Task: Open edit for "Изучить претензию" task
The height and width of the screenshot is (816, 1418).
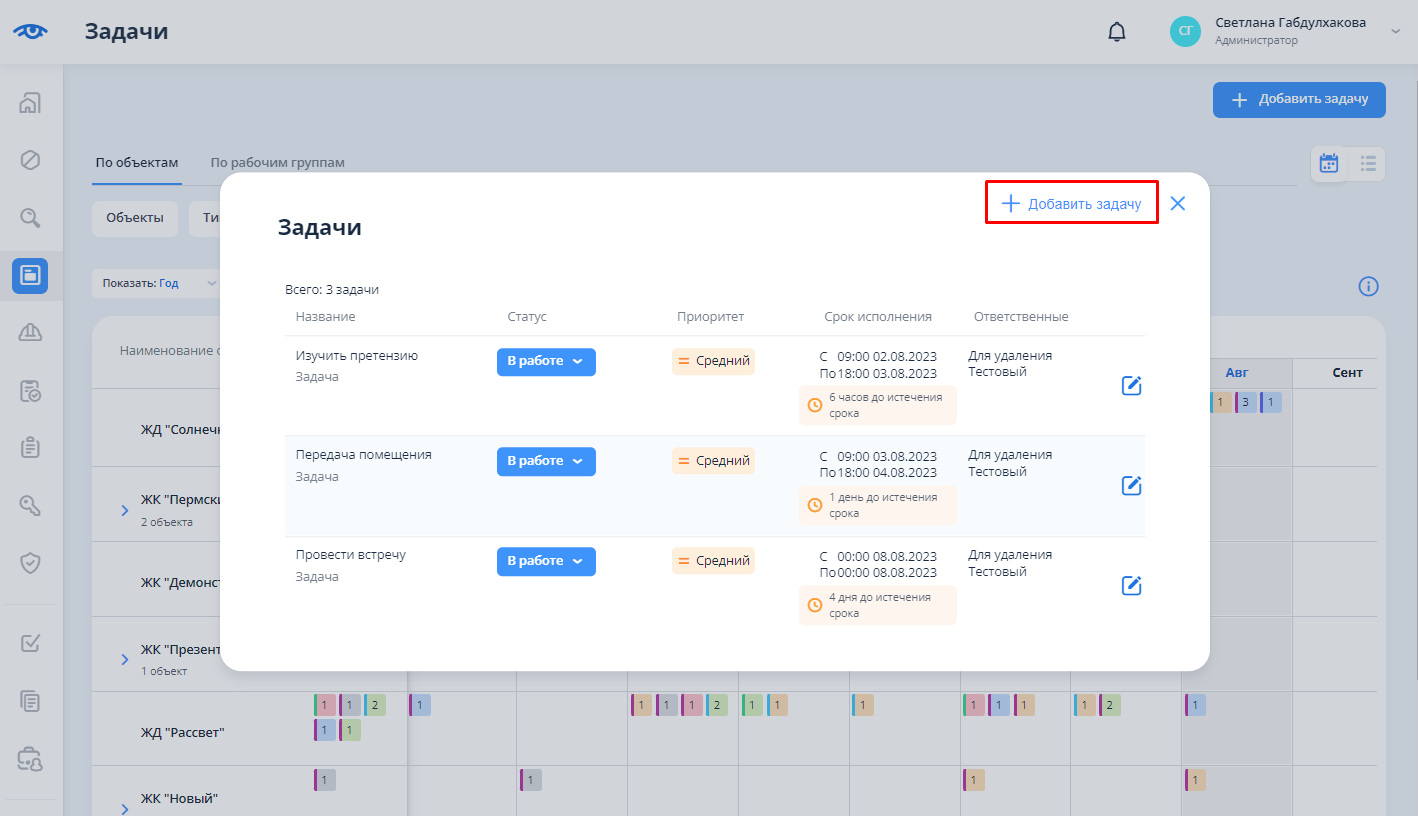Action: (x=1131, y=386)
